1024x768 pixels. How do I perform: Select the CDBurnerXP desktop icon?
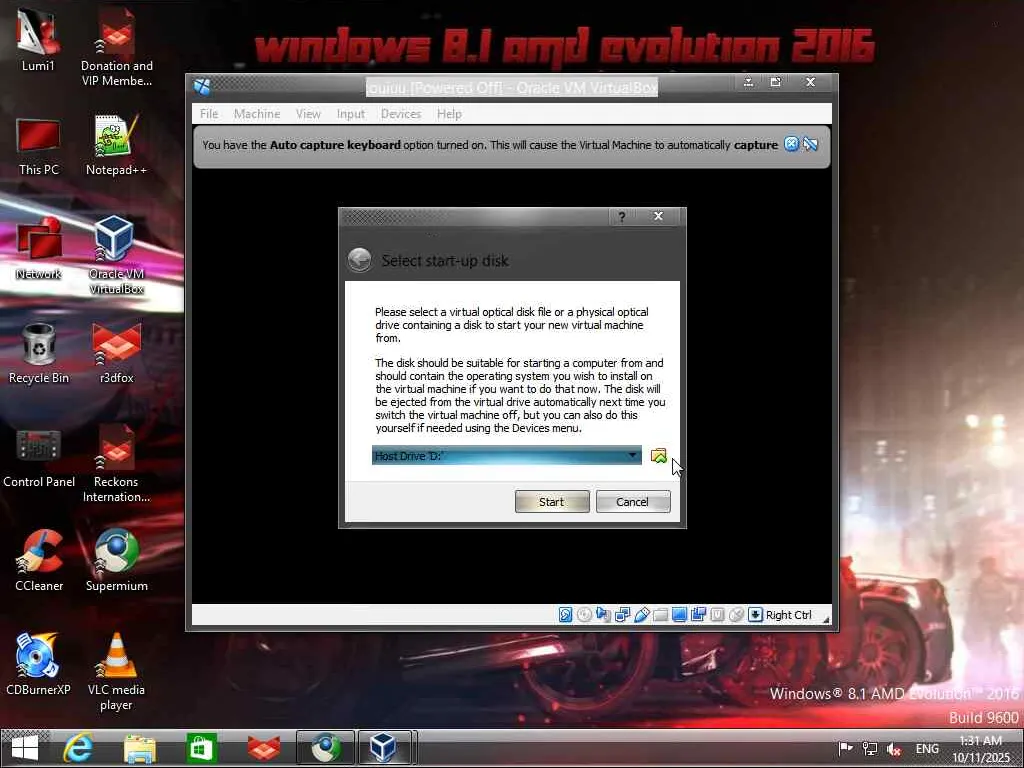point(38,664)
